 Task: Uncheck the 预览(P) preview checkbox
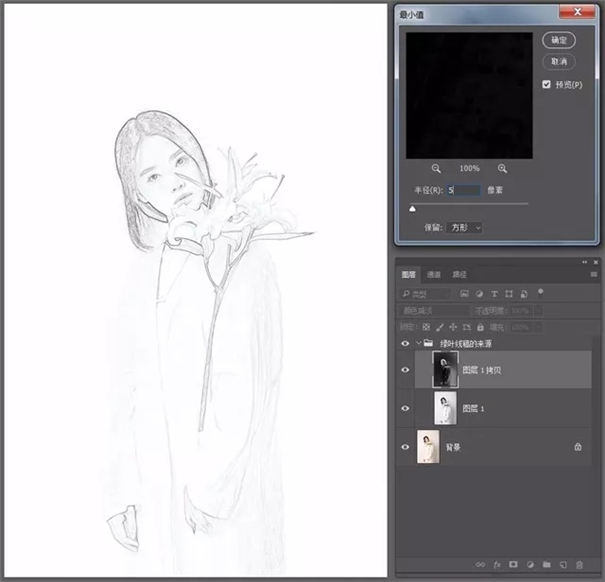[546, 85]
